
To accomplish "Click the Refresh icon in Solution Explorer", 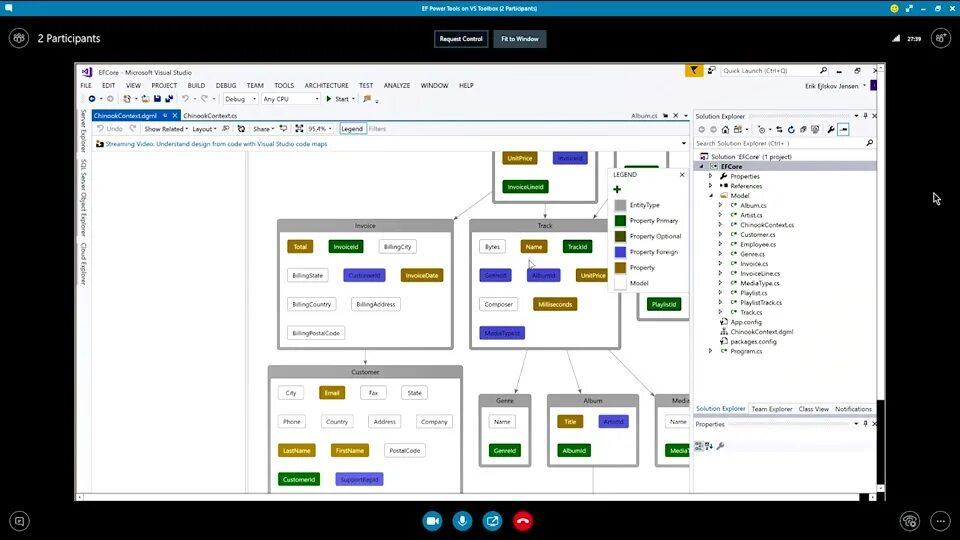I will click(791, 129).
